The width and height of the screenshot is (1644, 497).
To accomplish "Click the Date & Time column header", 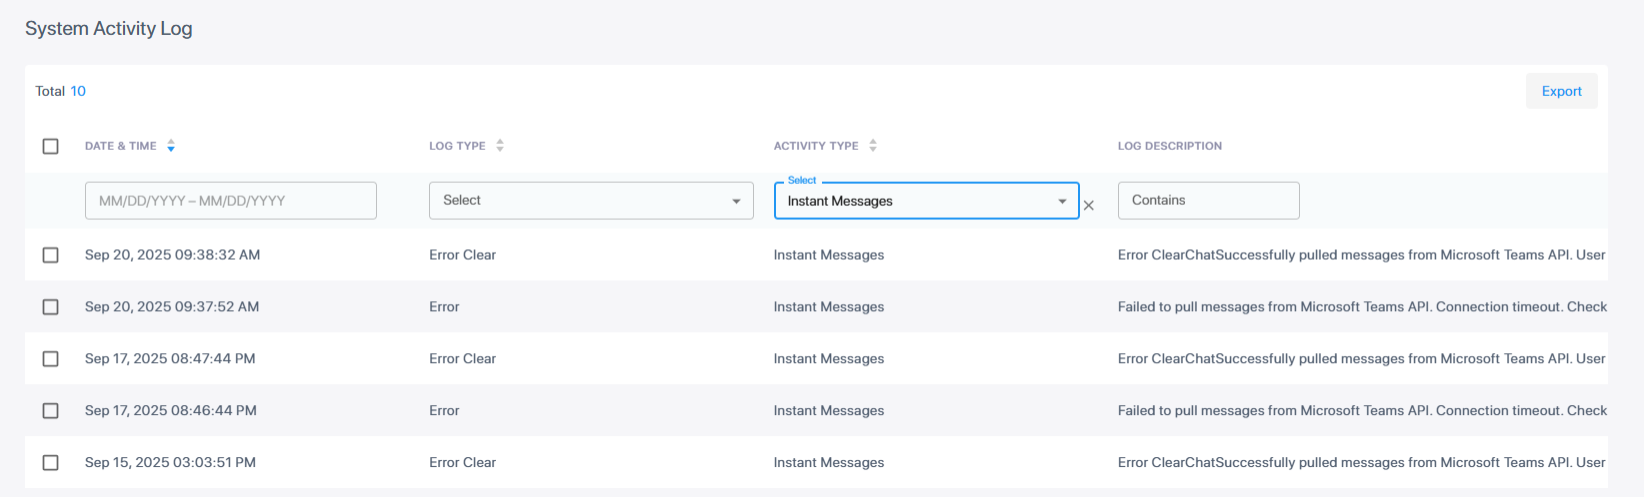I will pyautogui.click(x=121, y=146).
